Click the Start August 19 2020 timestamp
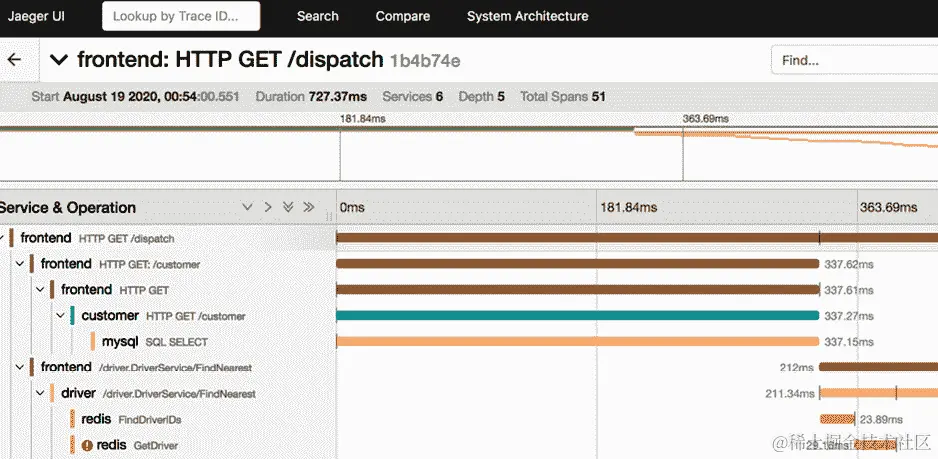Viewport: 938px width, 459px height. (x=135, y=96)
